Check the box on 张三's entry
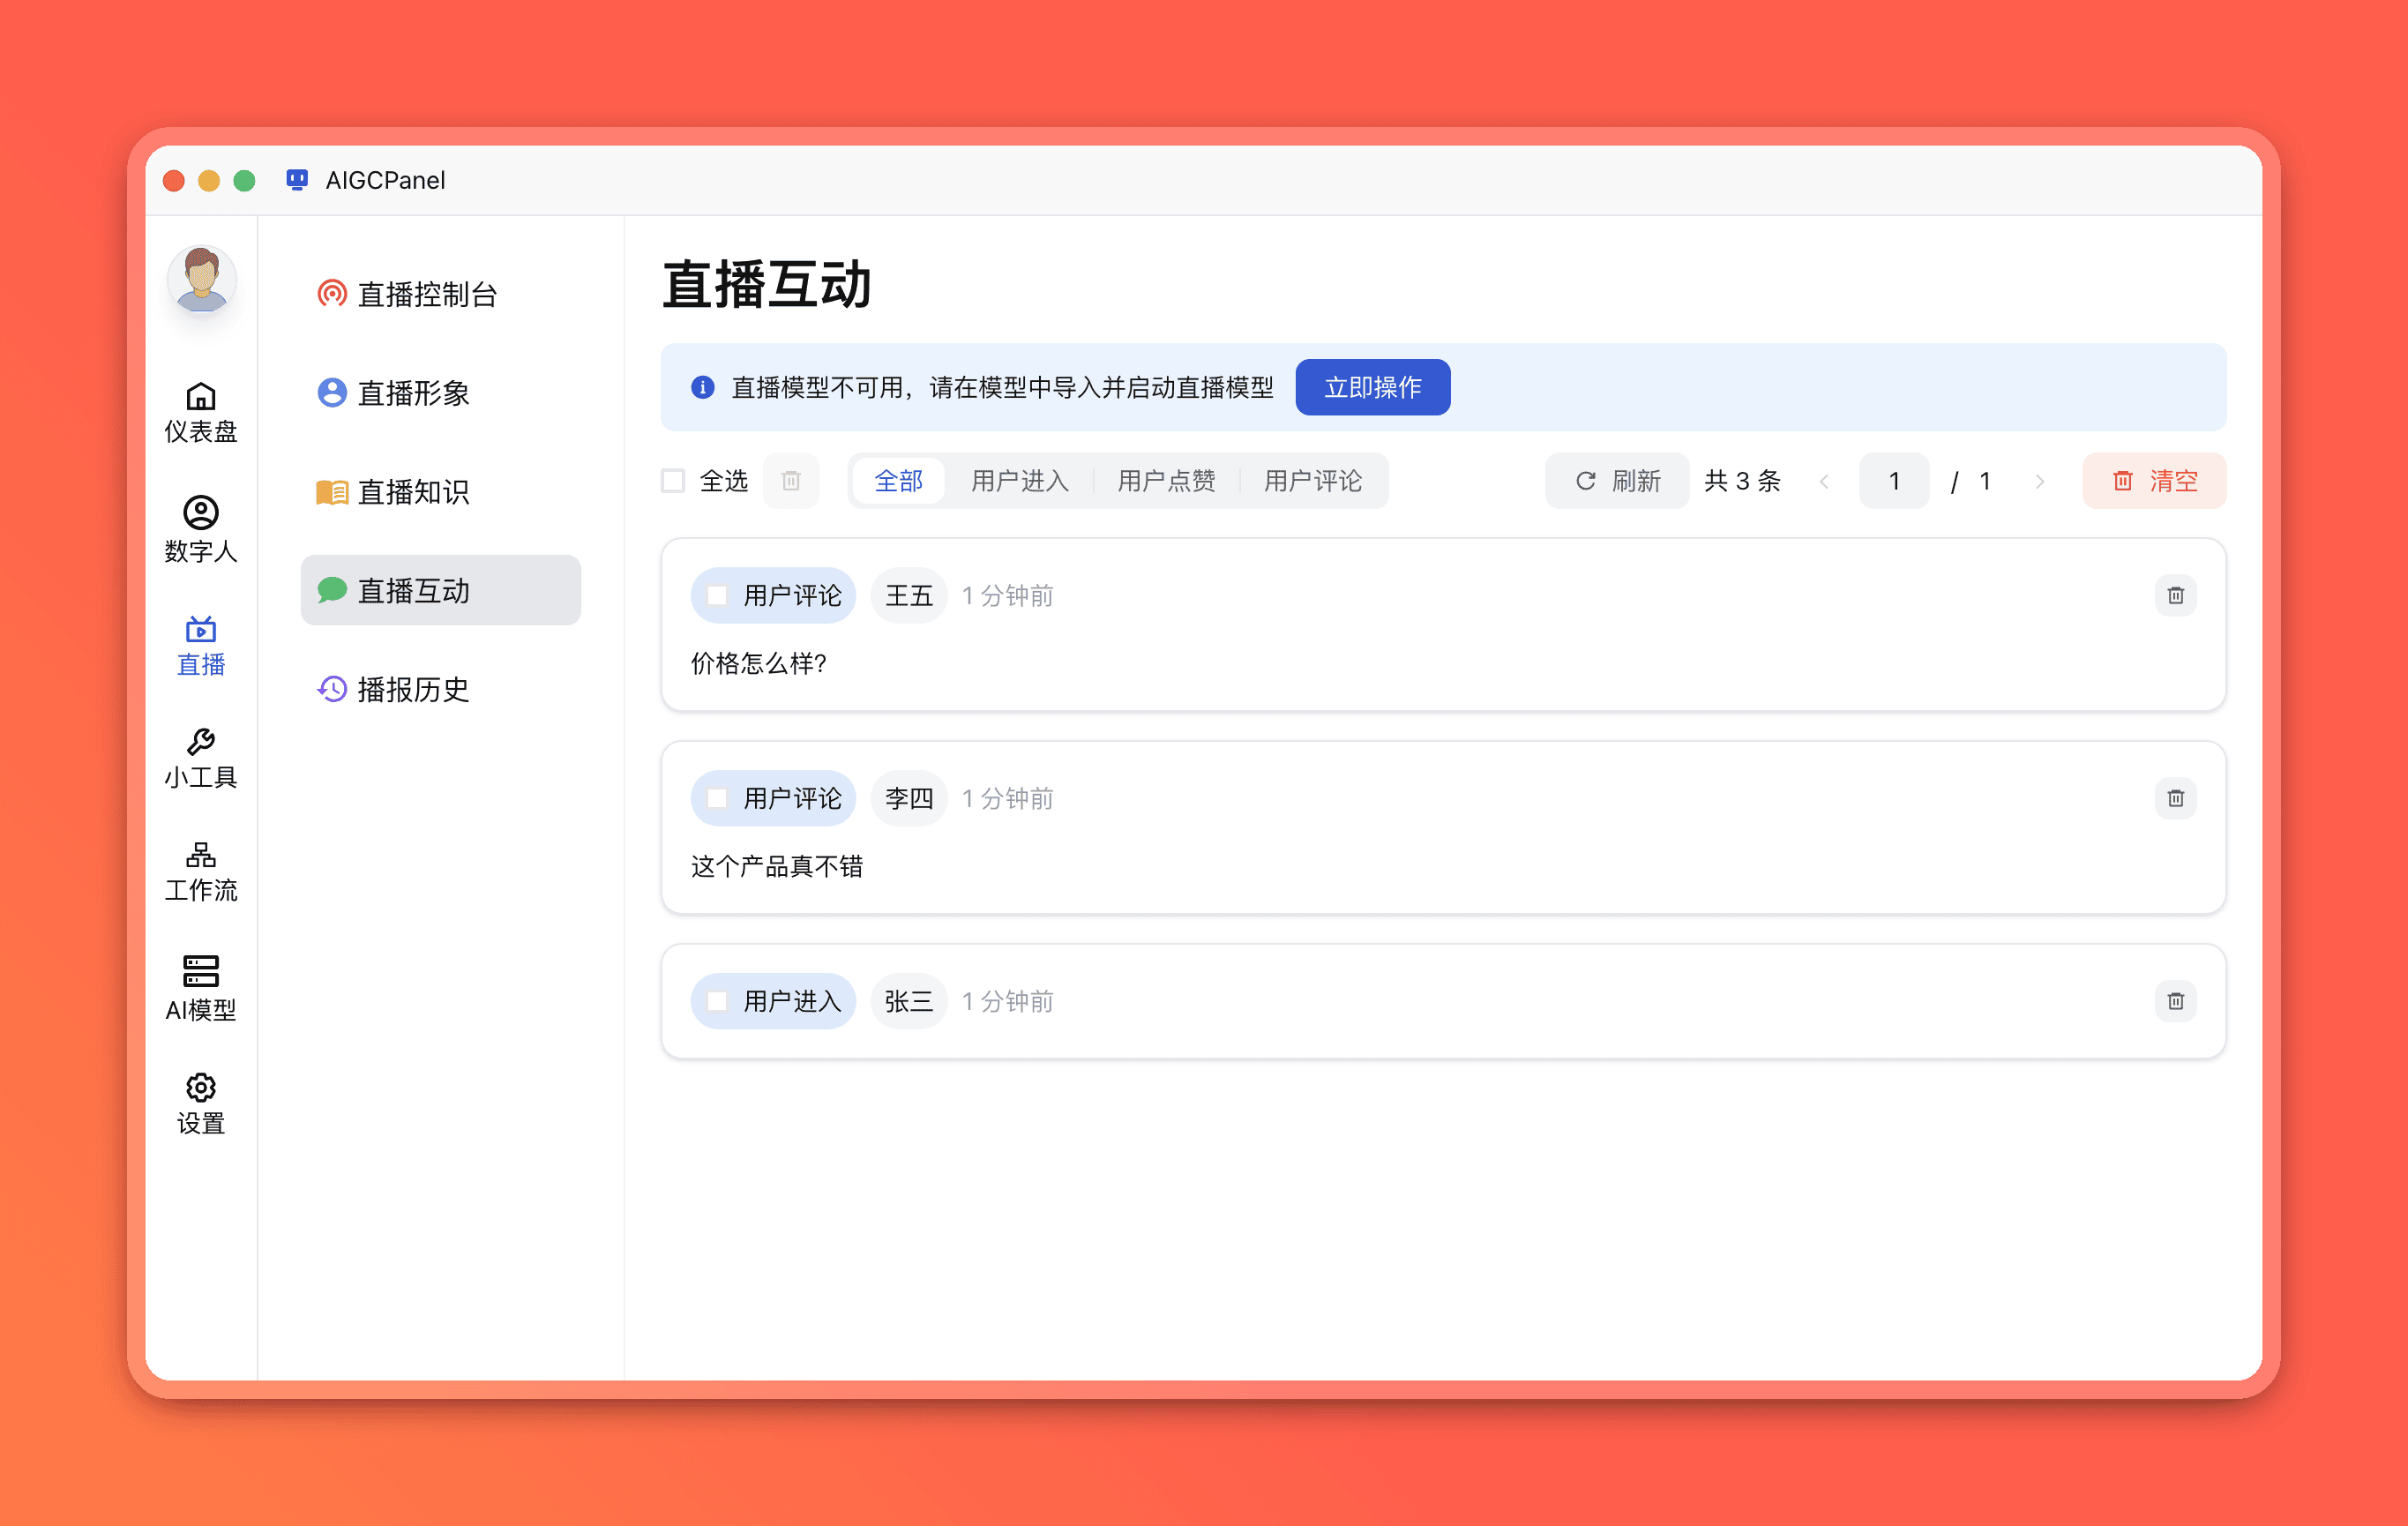The height and width of the screenshot is (1526, 2408). [x=717, y=1001]
